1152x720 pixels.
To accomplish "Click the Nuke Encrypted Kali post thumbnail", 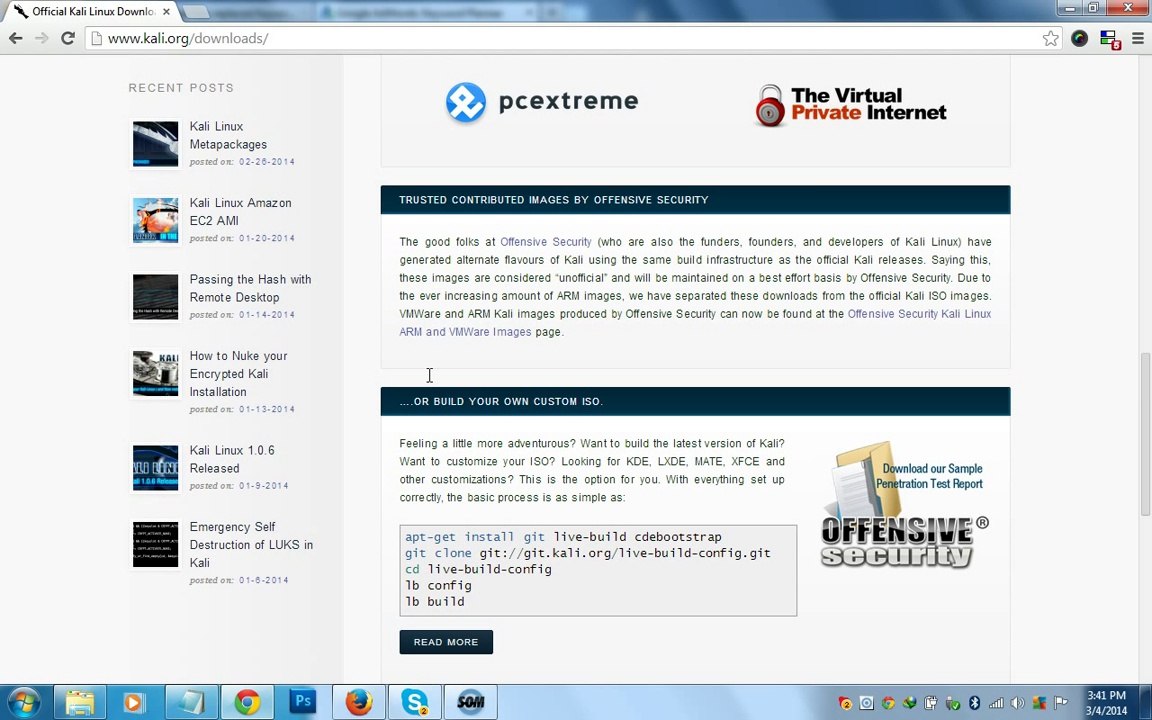I will (155, 373).
